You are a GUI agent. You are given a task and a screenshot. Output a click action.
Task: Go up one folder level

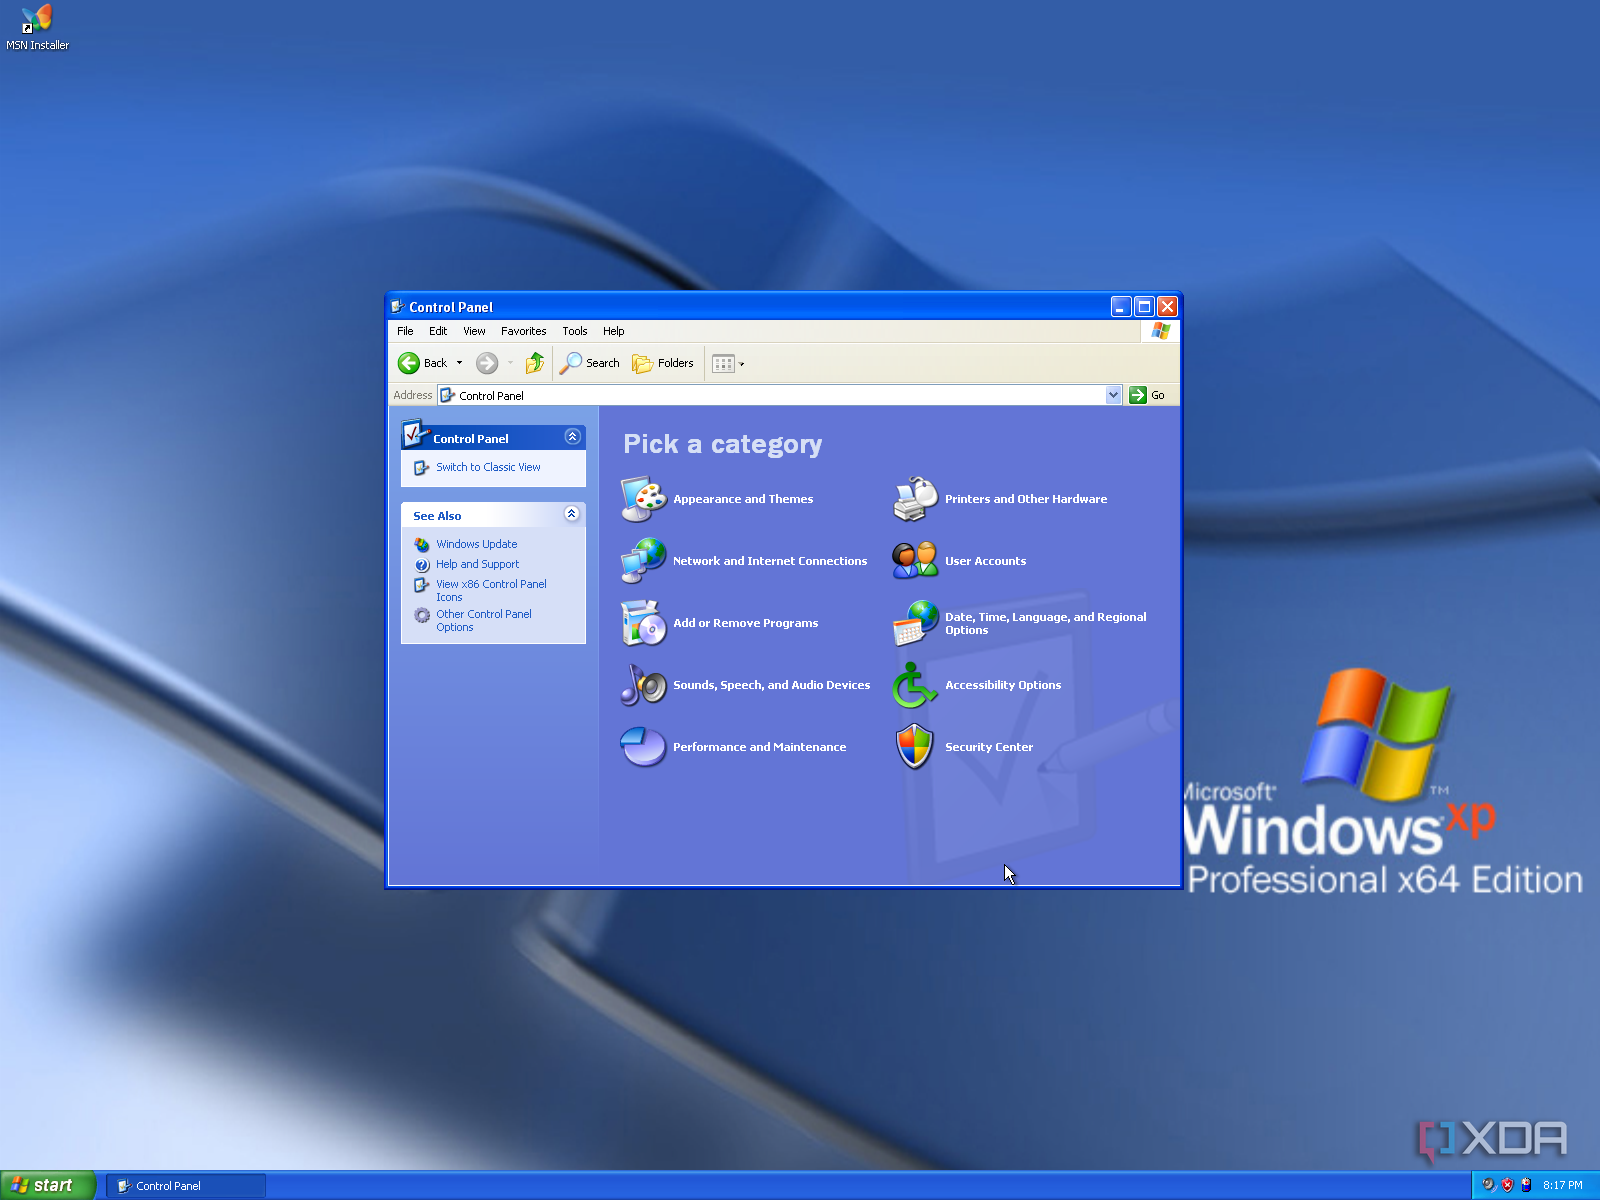(x=535, y=363)
